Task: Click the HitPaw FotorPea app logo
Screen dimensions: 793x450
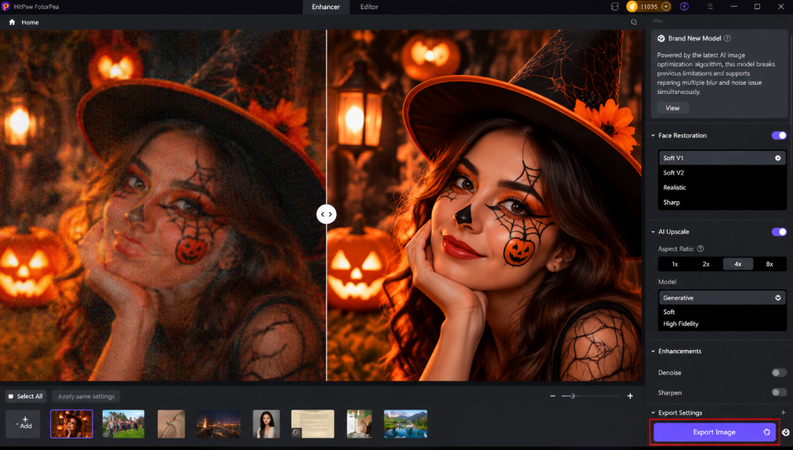Action: click(x=6, y=7)
